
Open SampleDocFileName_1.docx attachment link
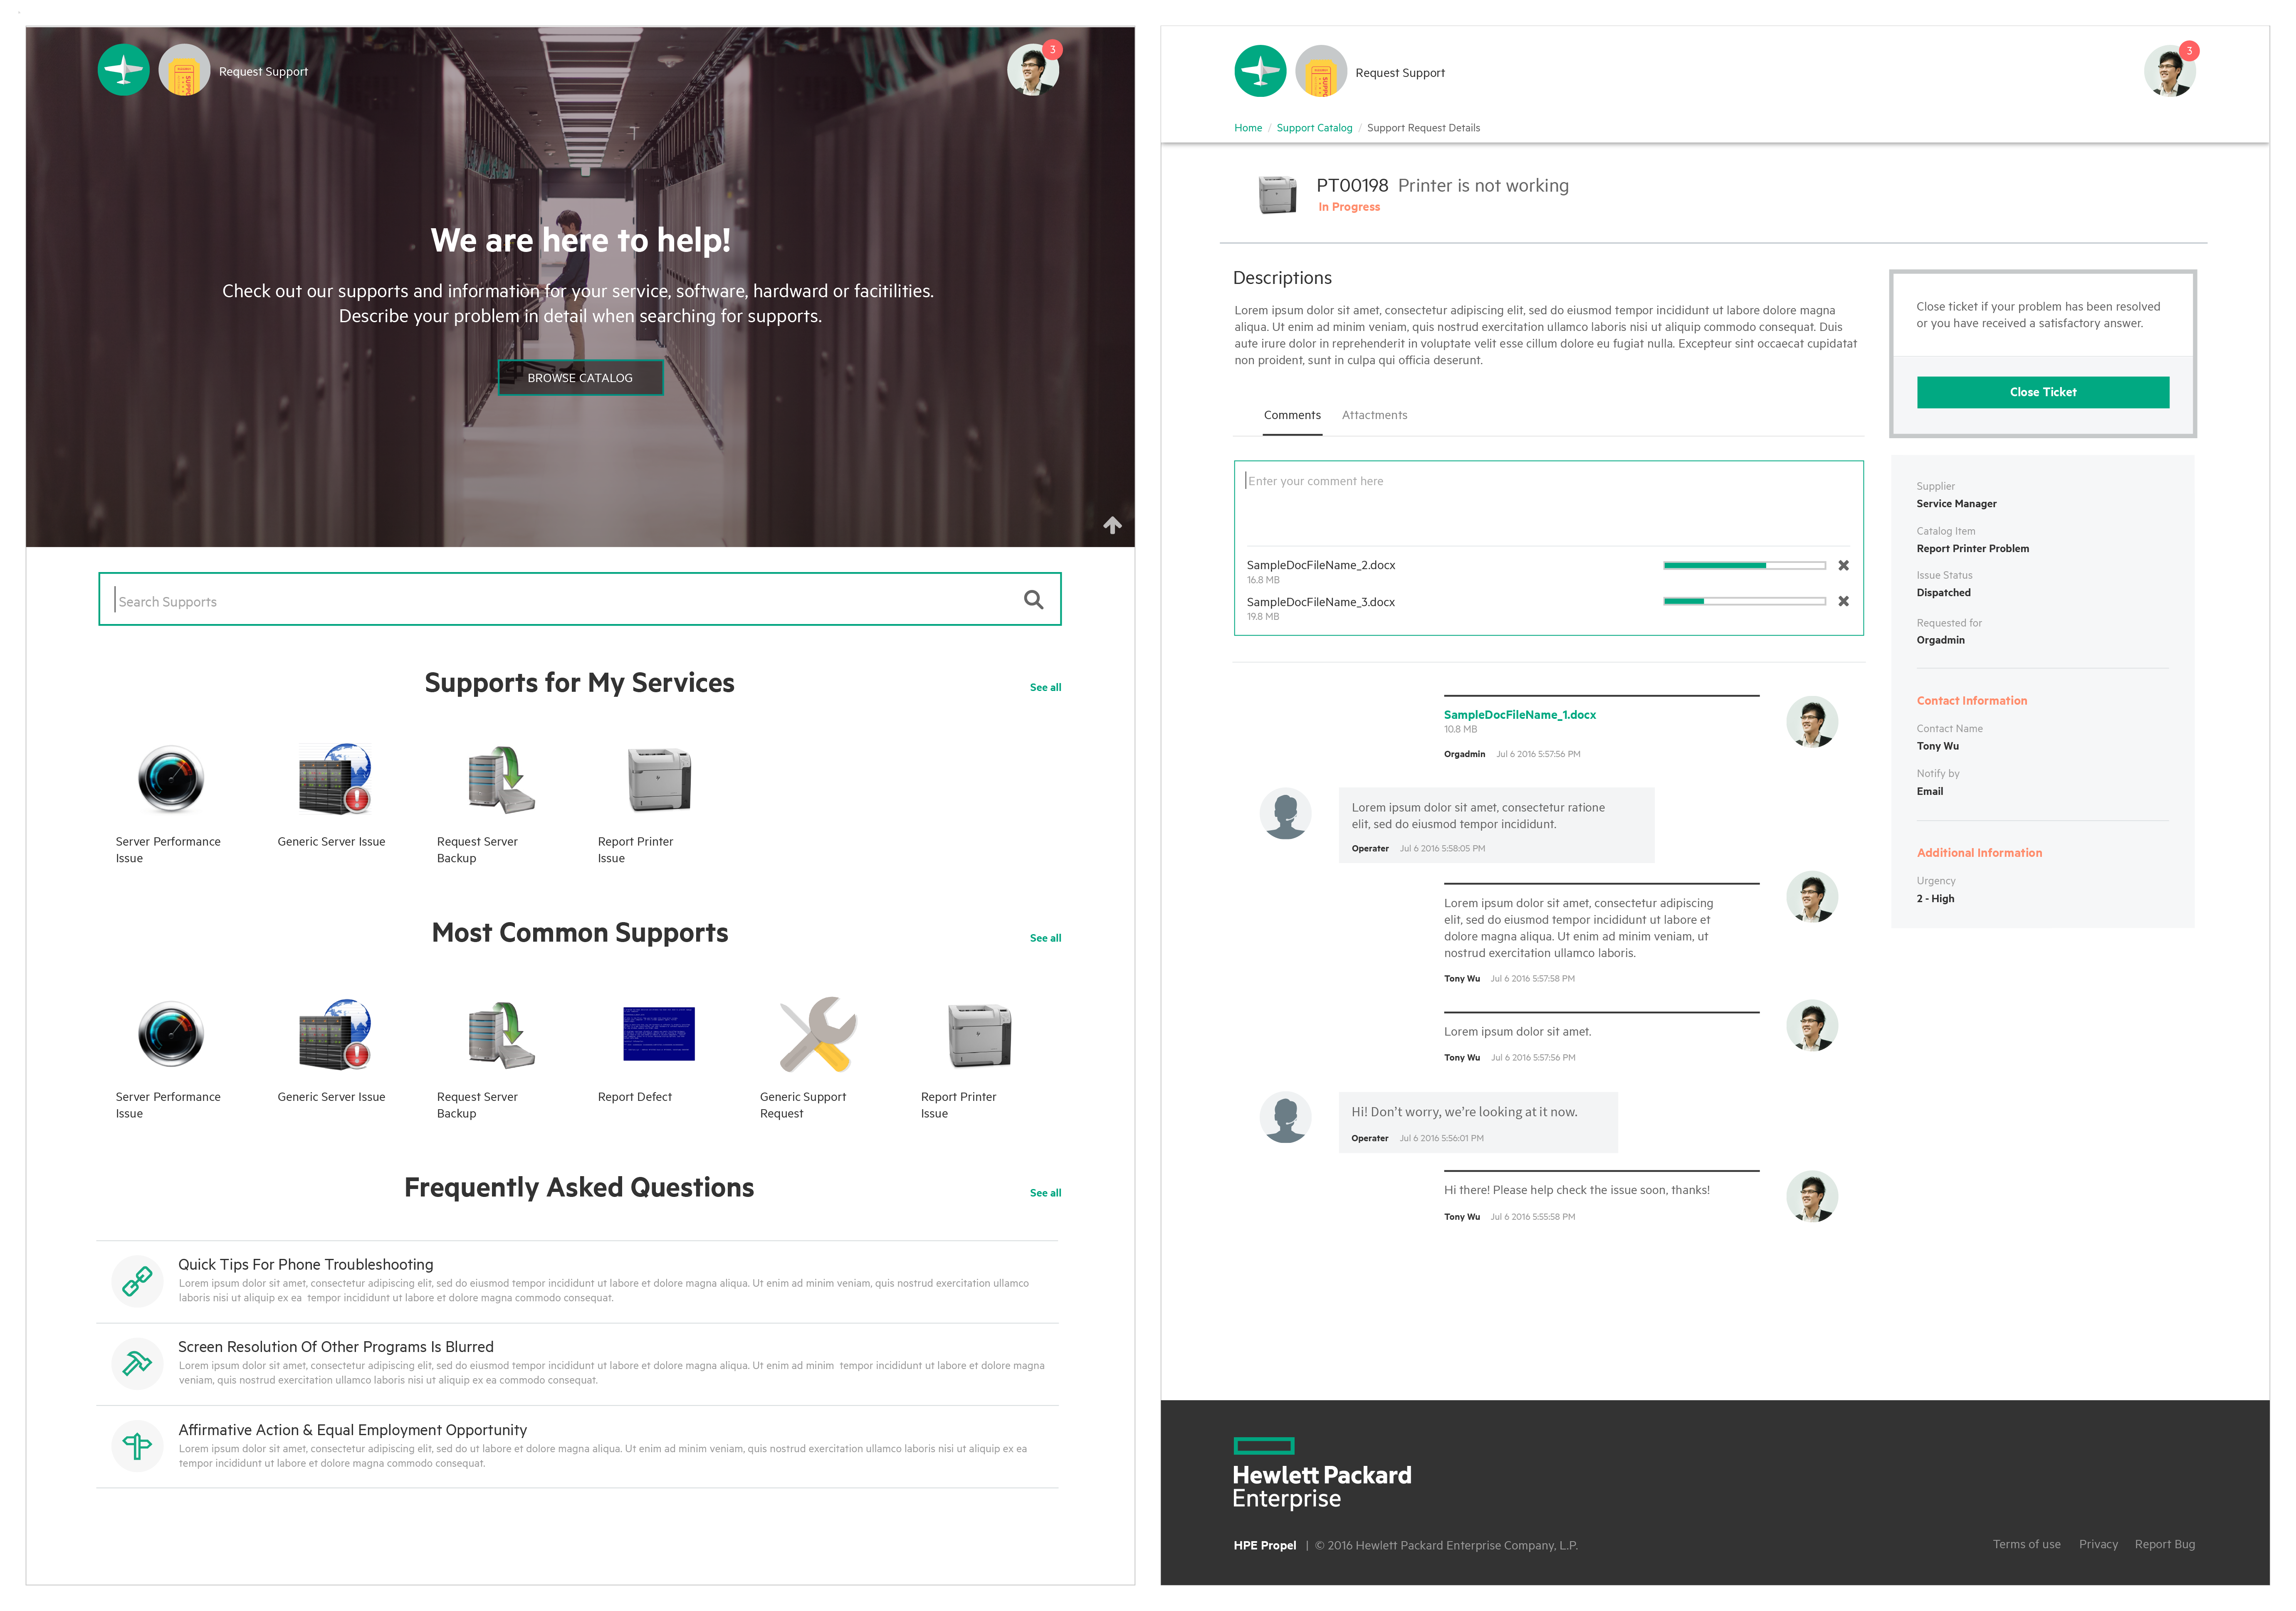[x=1519, y=715]
